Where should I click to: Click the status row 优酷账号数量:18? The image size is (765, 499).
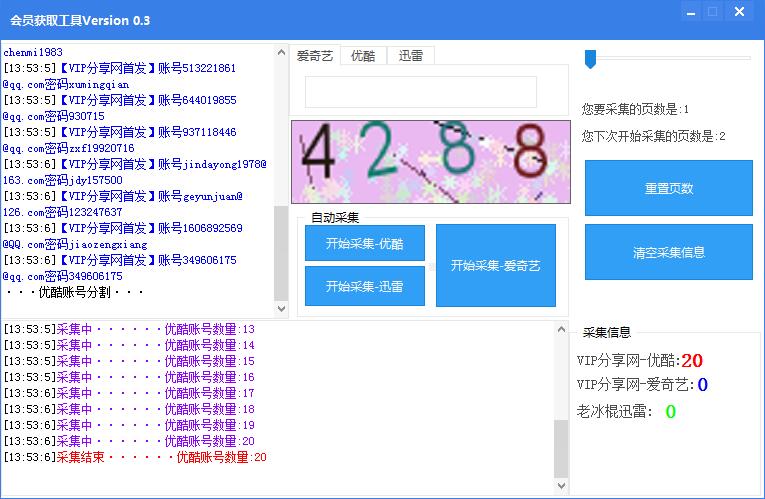point(129,409)
